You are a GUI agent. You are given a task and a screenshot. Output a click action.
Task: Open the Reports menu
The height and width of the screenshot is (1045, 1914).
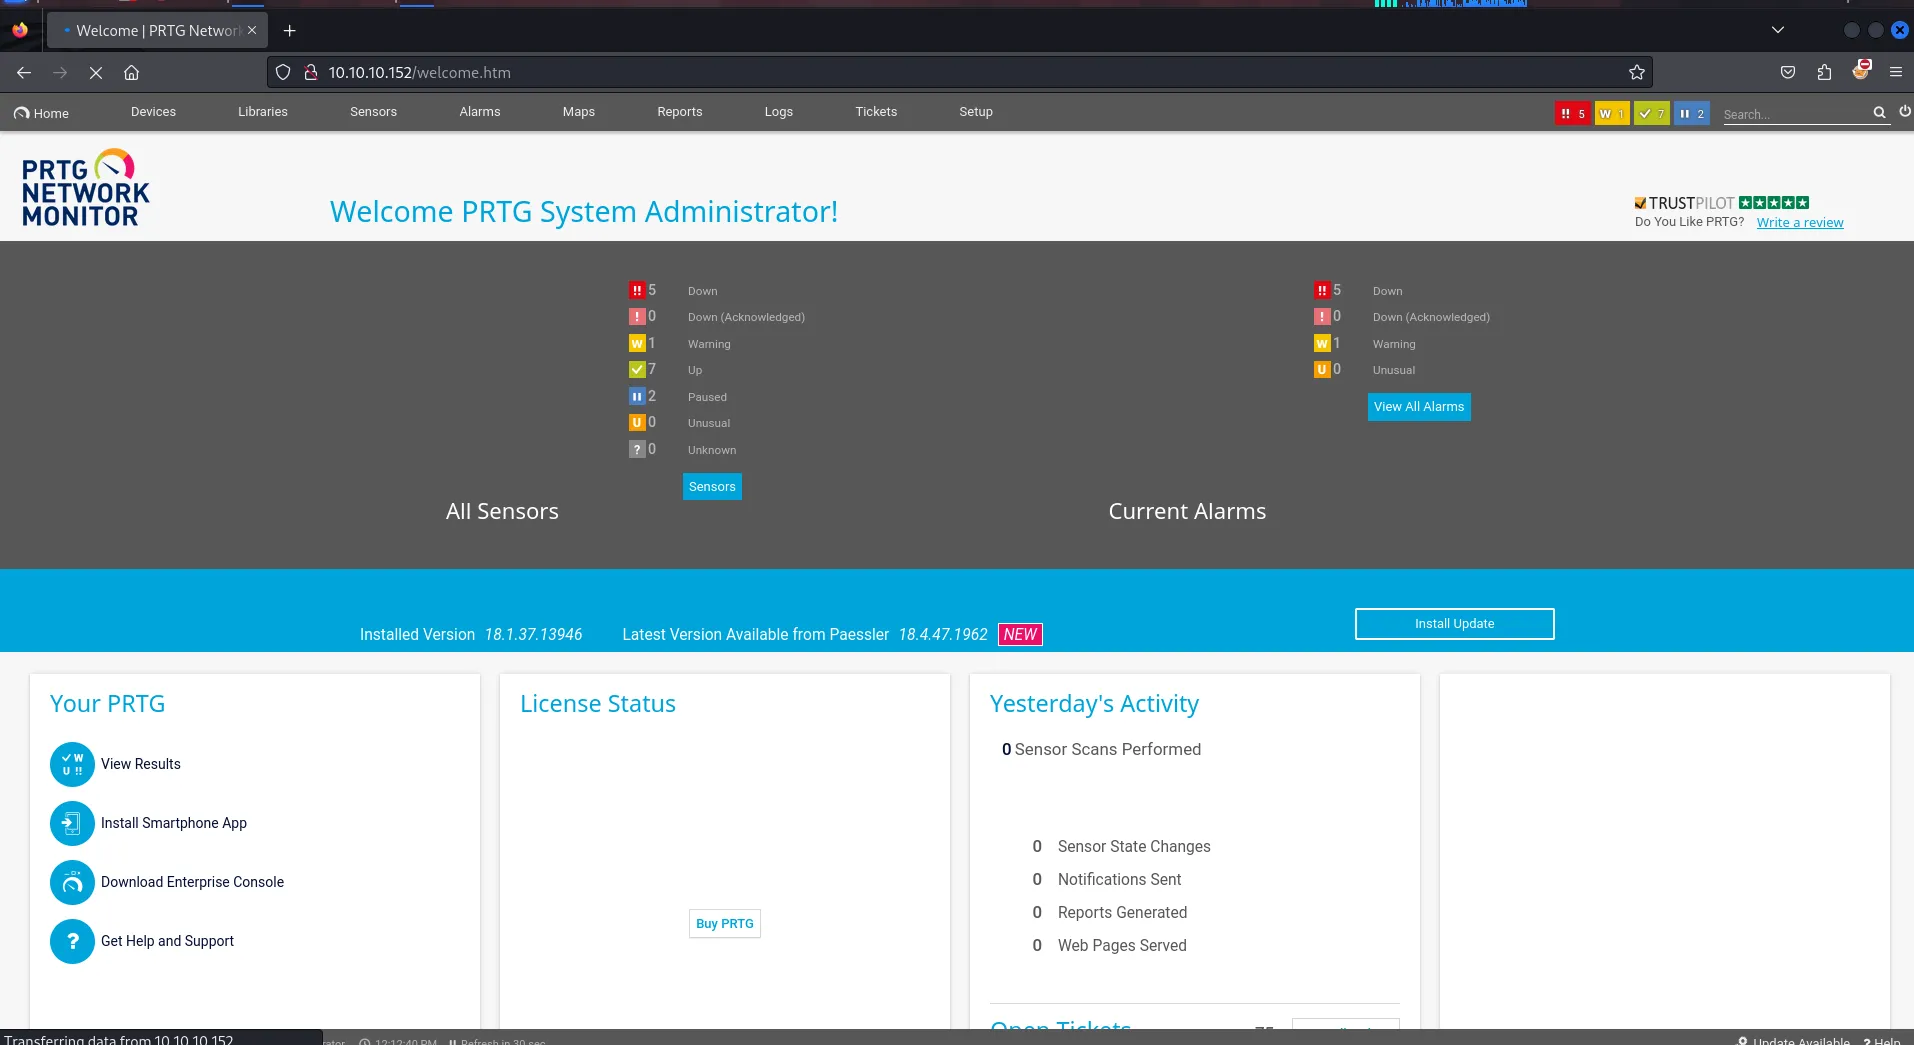pos(680,112)
